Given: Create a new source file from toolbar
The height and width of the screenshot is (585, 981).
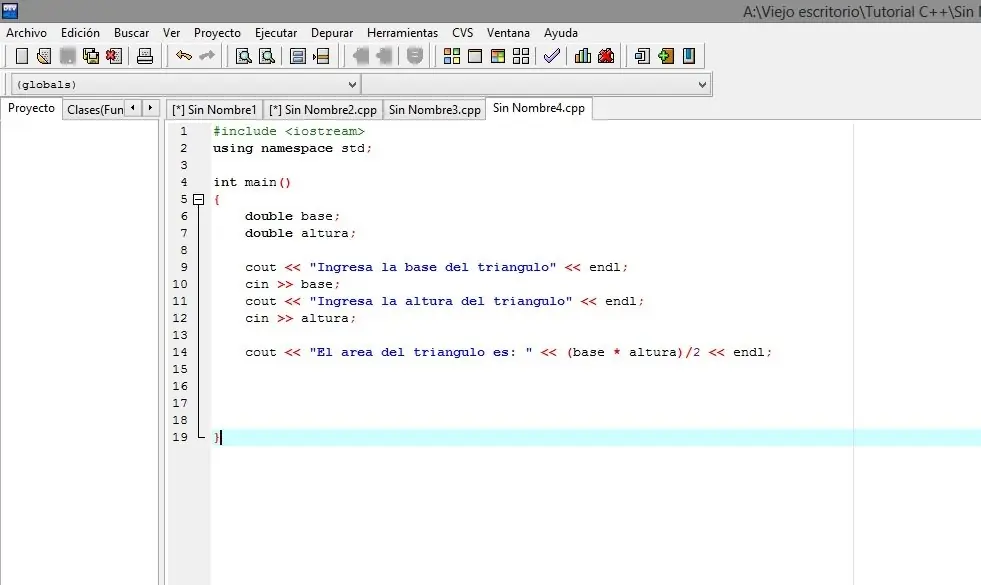Looking at the screenshot, I should [22, 56].
